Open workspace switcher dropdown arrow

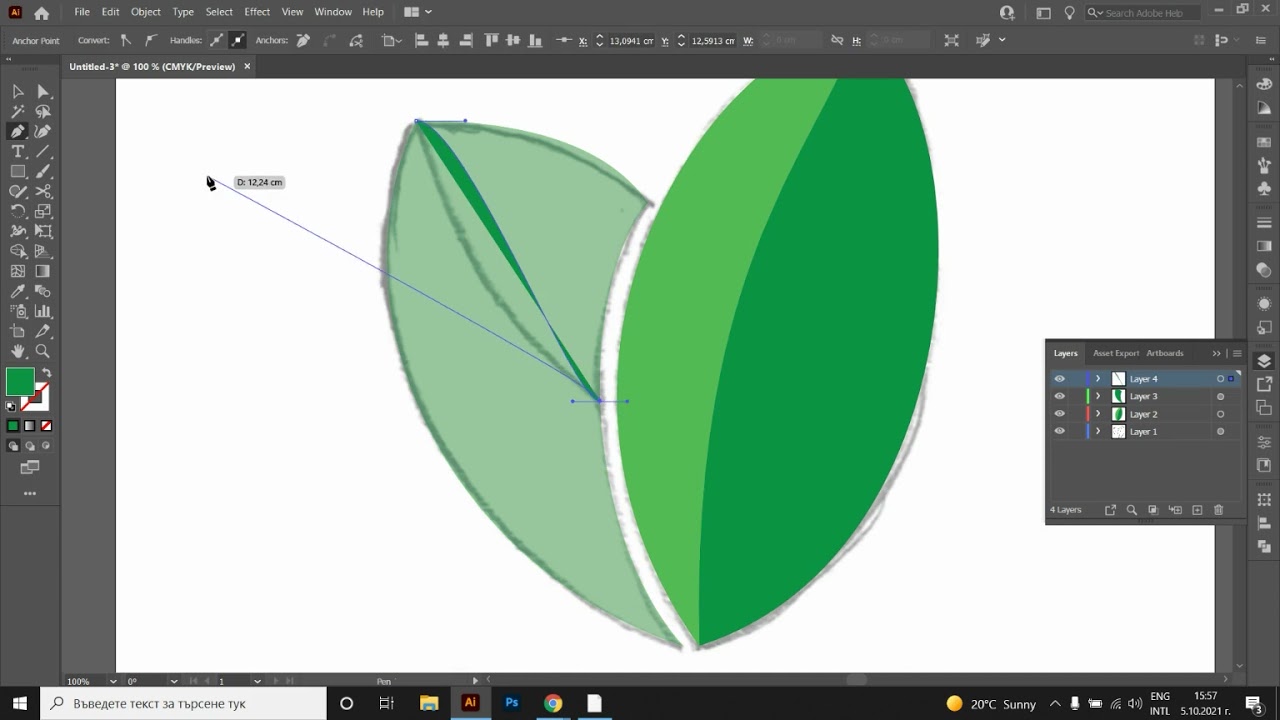[429, 12]
